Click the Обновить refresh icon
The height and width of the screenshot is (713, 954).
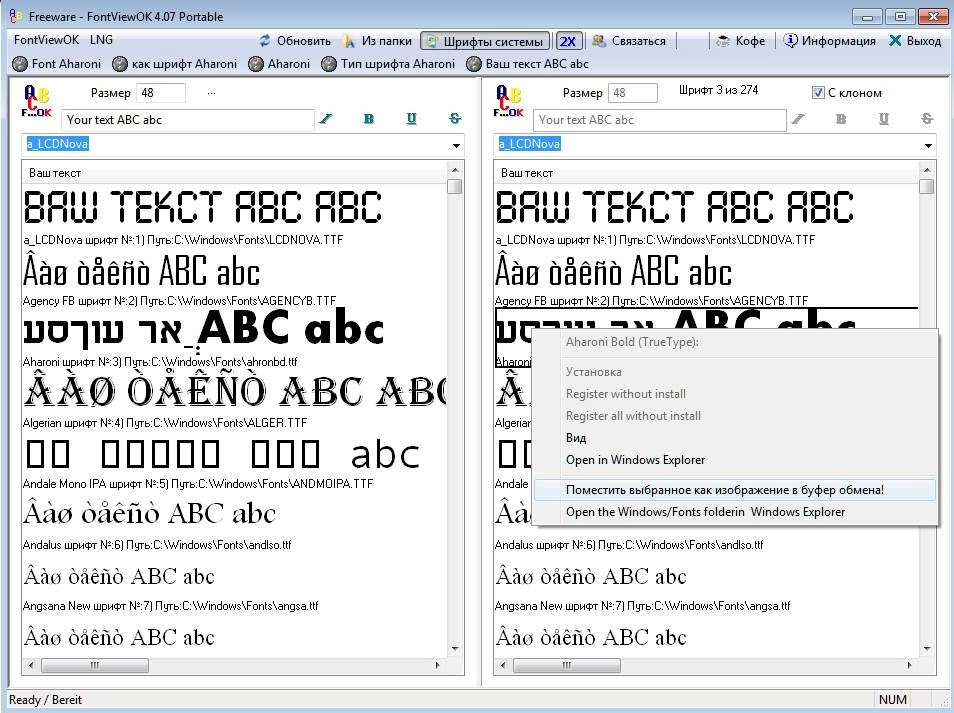click(264, 41)
